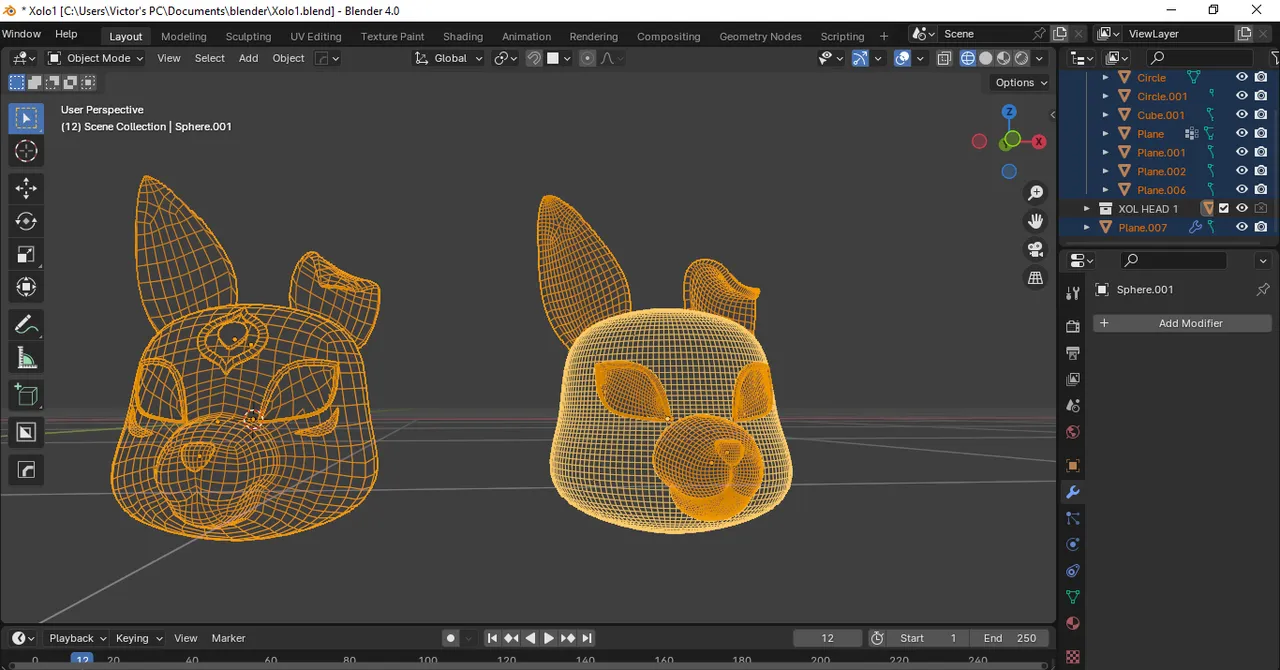
Task: Toggle snapping magnet
Action: 534,58
